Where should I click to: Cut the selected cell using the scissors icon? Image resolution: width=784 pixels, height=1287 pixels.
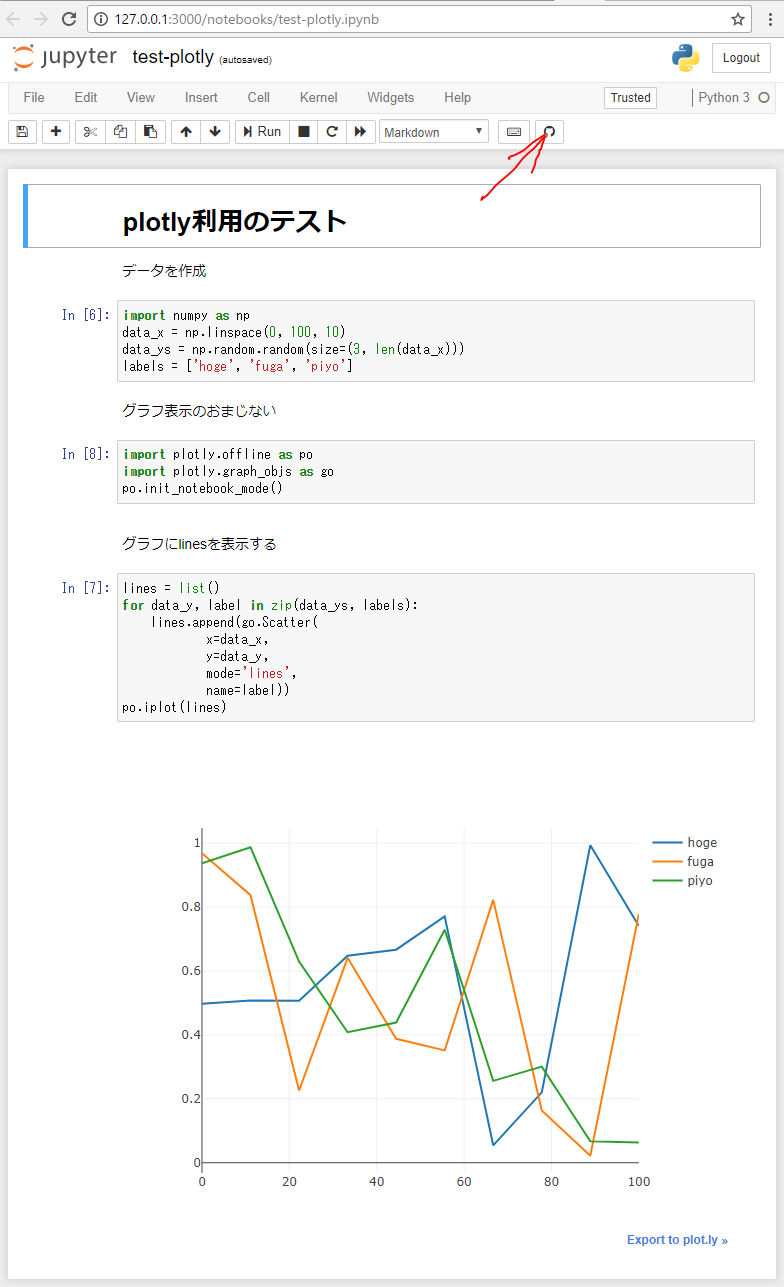89,131
